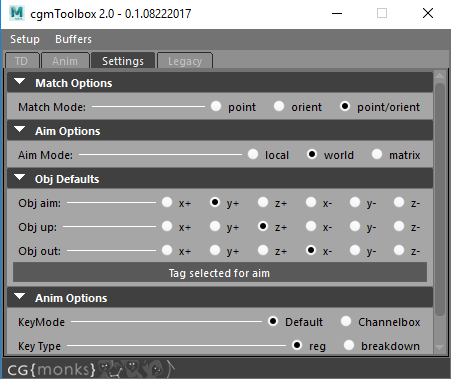Set Aim Mode to world
This screenshot has height=379, width=451.
click(x=312, y=154)
